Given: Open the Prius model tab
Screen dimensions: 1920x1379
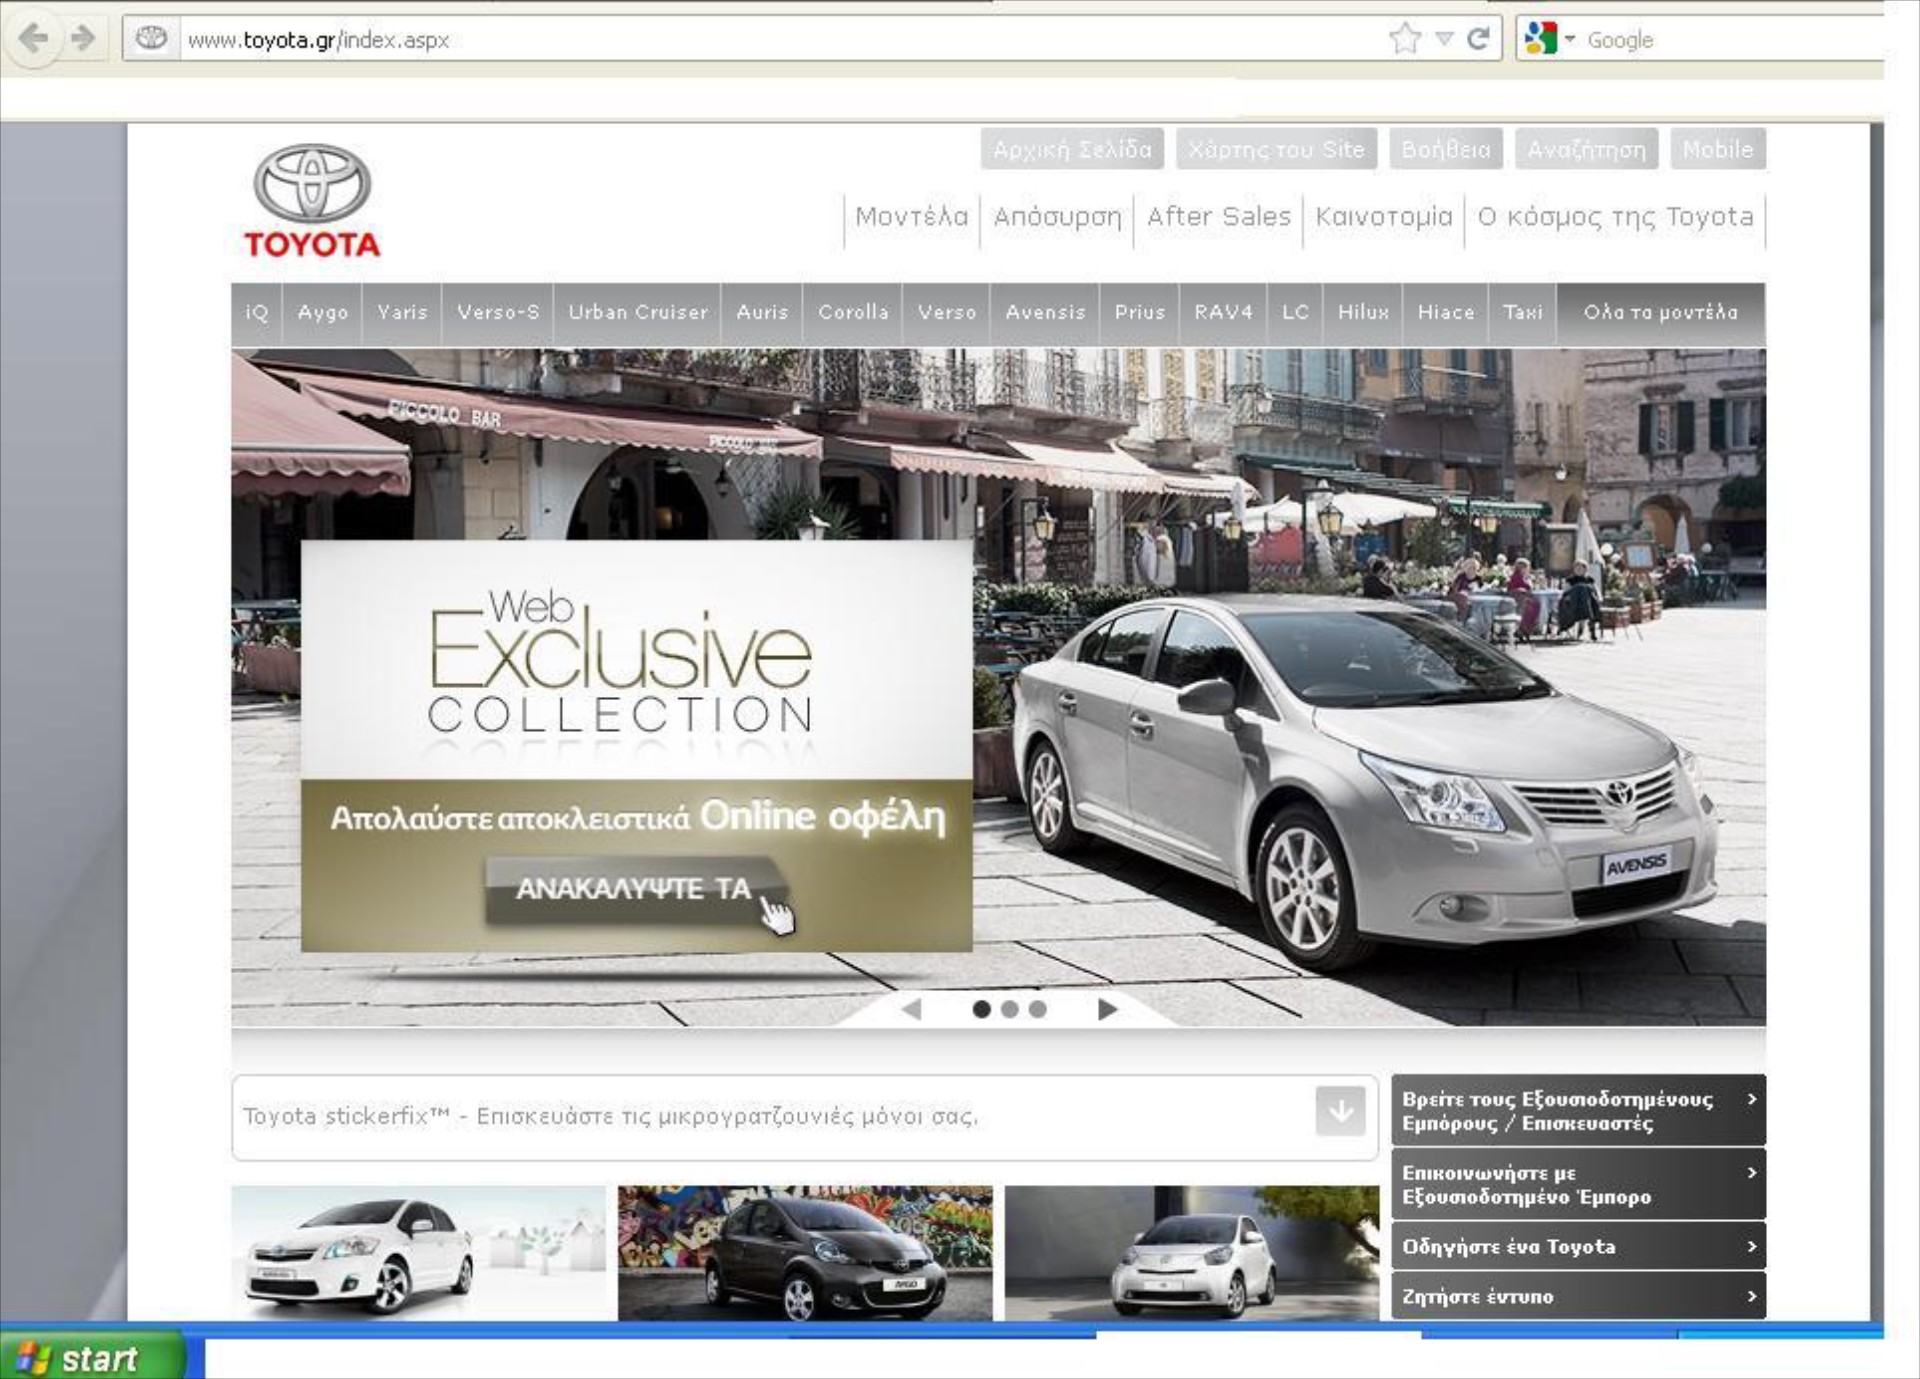Looking at the screenshot, I should pos(1140,312).
